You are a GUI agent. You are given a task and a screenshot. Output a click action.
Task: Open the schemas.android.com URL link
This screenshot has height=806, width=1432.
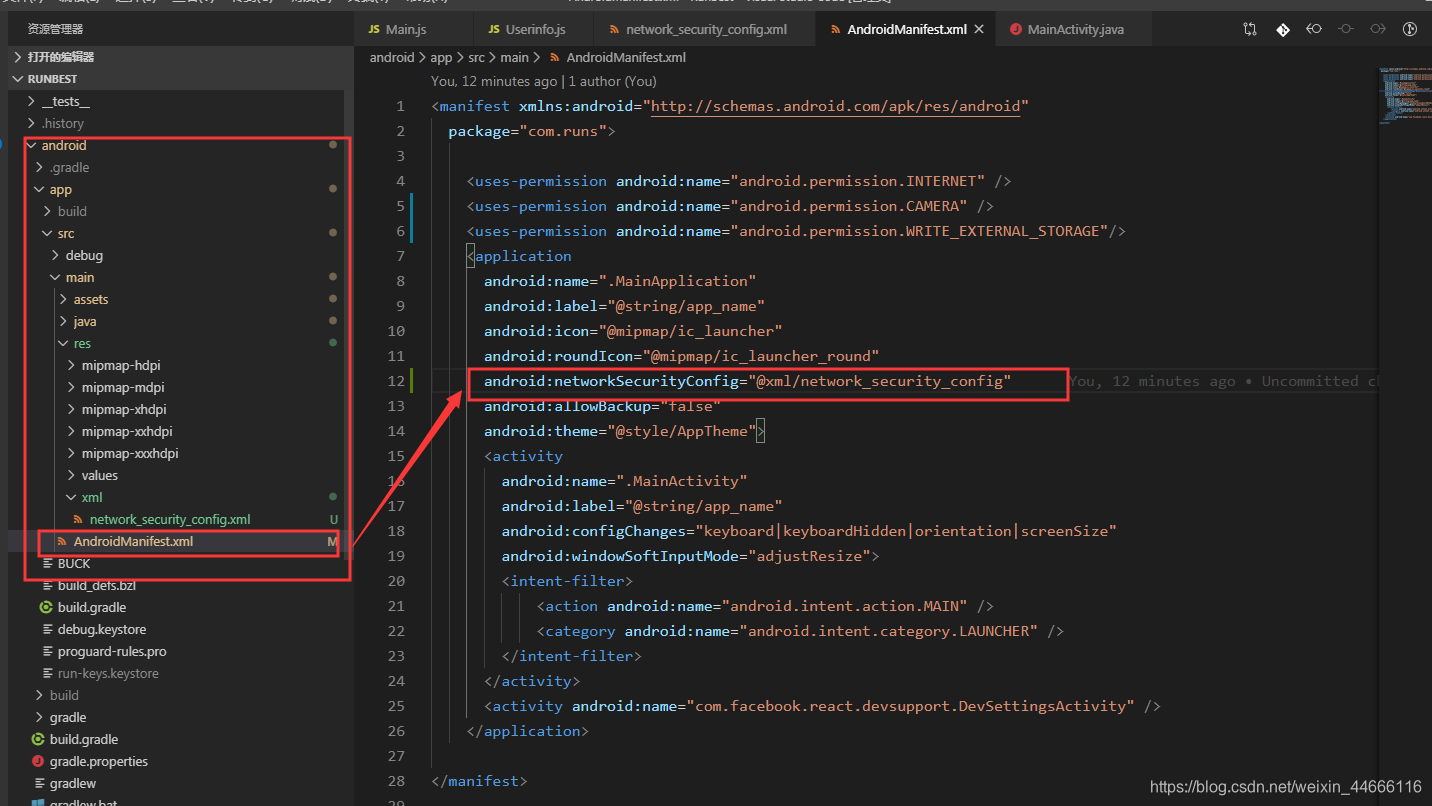coord(836,106)
